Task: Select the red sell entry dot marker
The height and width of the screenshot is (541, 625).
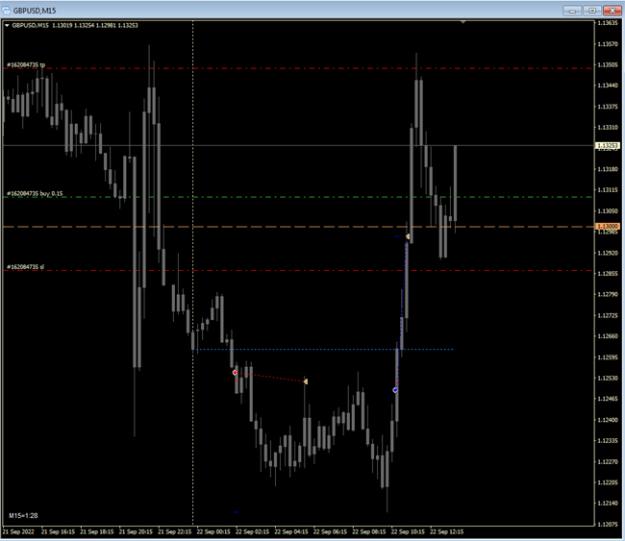Action: pyautogui.click(x=235, y=372)
